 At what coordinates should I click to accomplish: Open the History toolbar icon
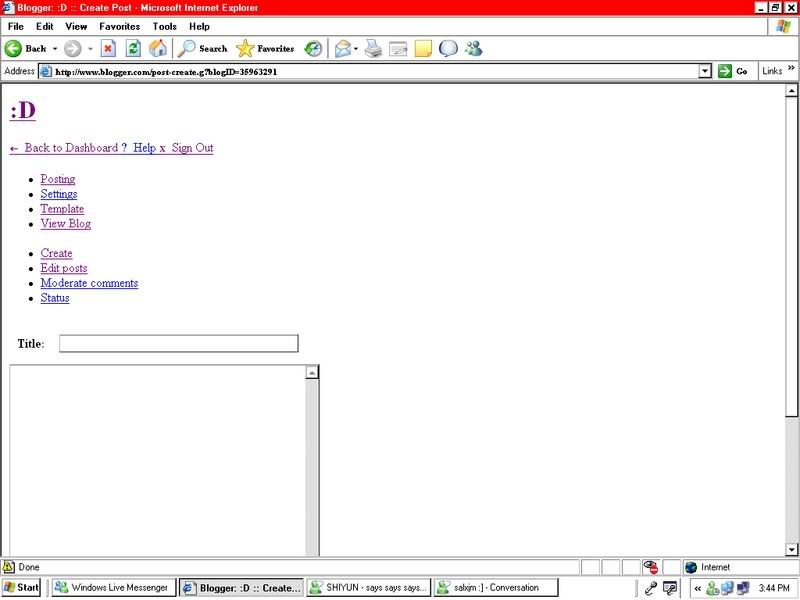[313, 48]
